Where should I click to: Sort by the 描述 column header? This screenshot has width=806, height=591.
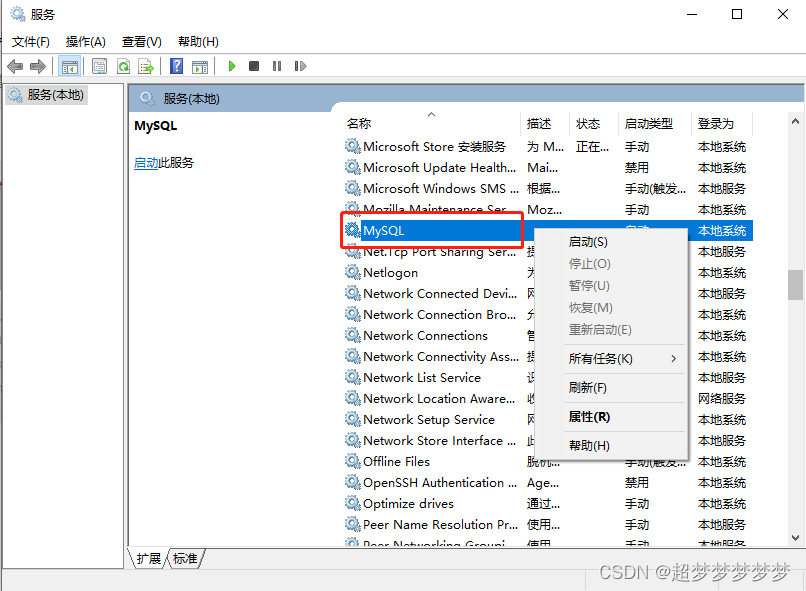pos(545,123)
